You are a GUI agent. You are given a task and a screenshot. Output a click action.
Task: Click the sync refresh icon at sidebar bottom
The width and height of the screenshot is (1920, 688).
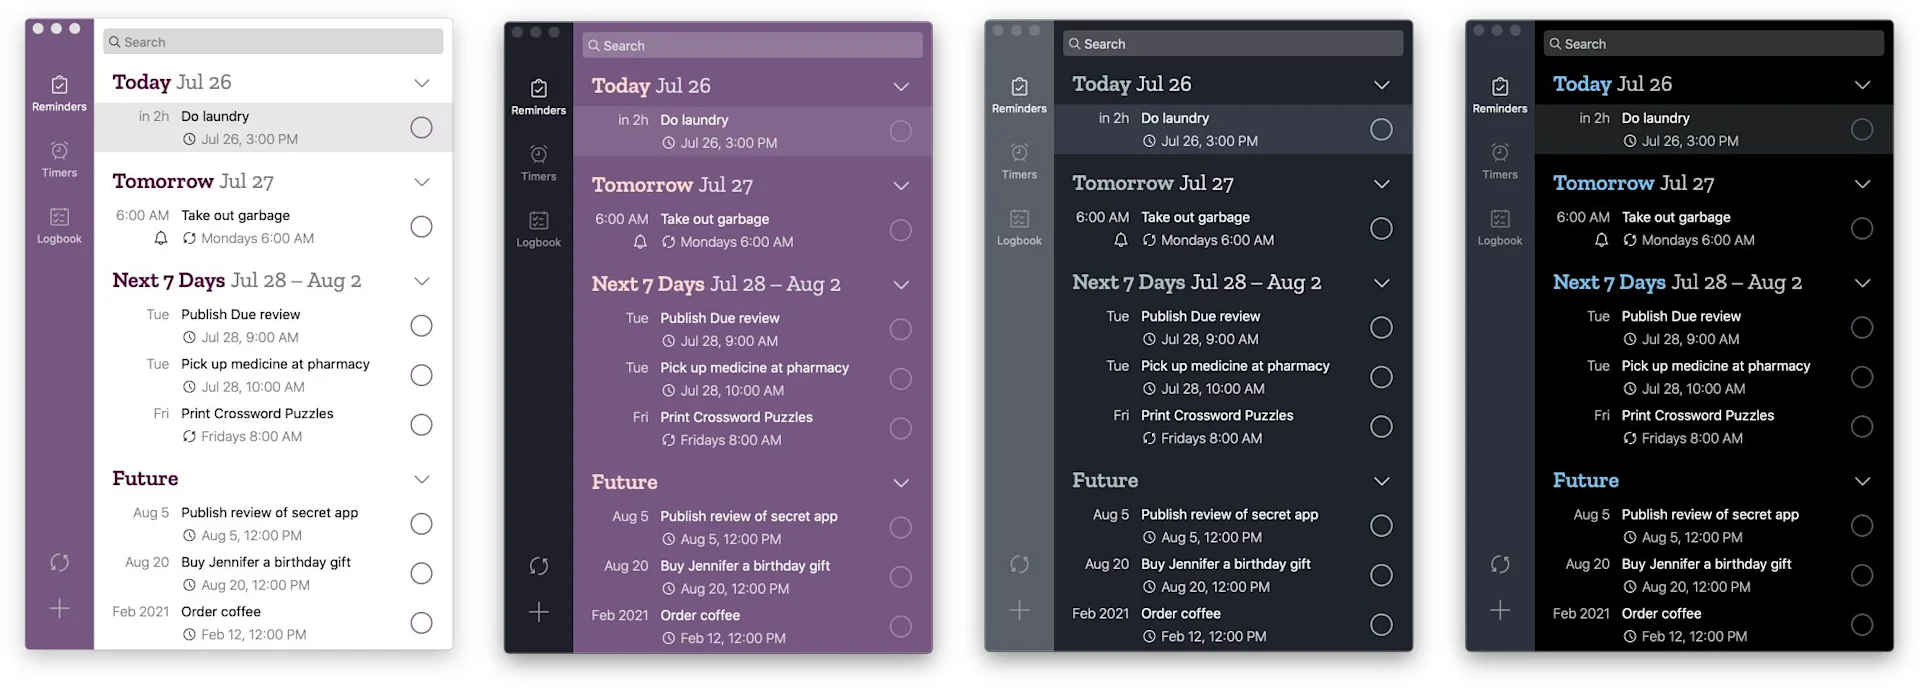tap(59, 563)
